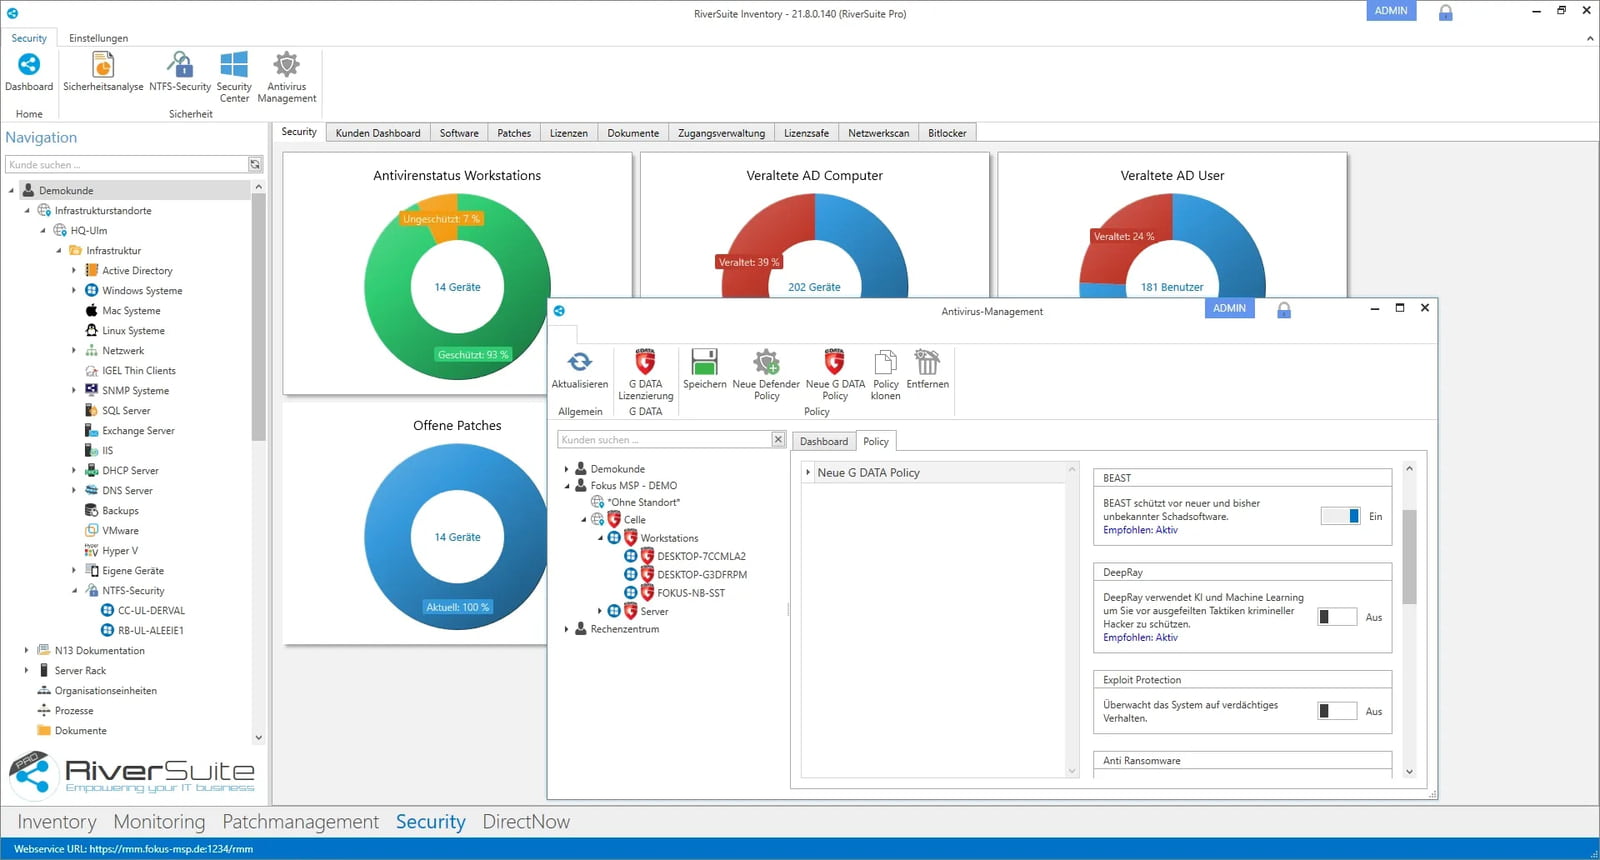Create a Neue Defender Policy
The height and width of the screenshot is (860, 1600).
766,375
